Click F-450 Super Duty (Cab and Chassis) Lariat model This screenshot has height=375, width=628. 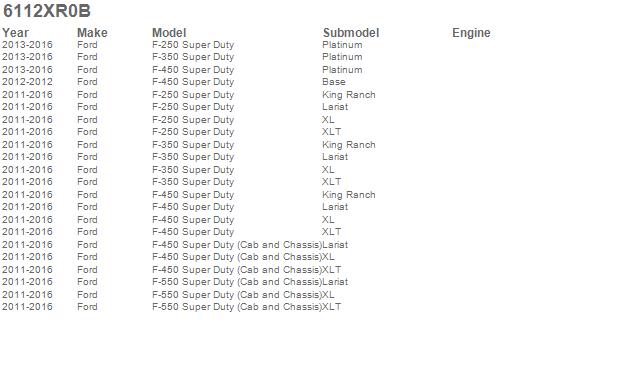click(237, 245)
